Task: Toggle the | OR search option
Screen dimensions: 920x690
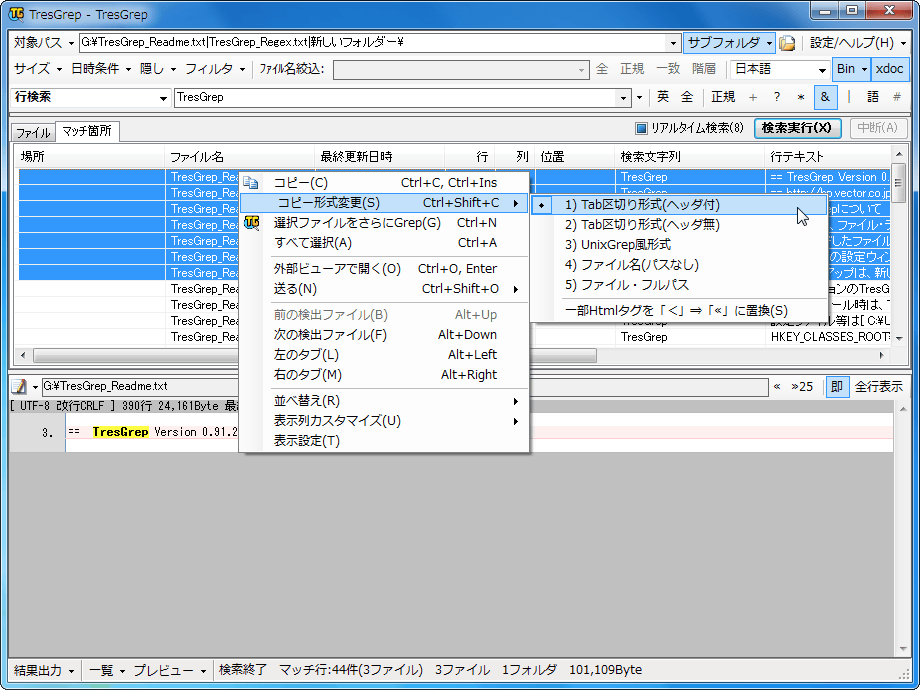Action: point(849,97)
